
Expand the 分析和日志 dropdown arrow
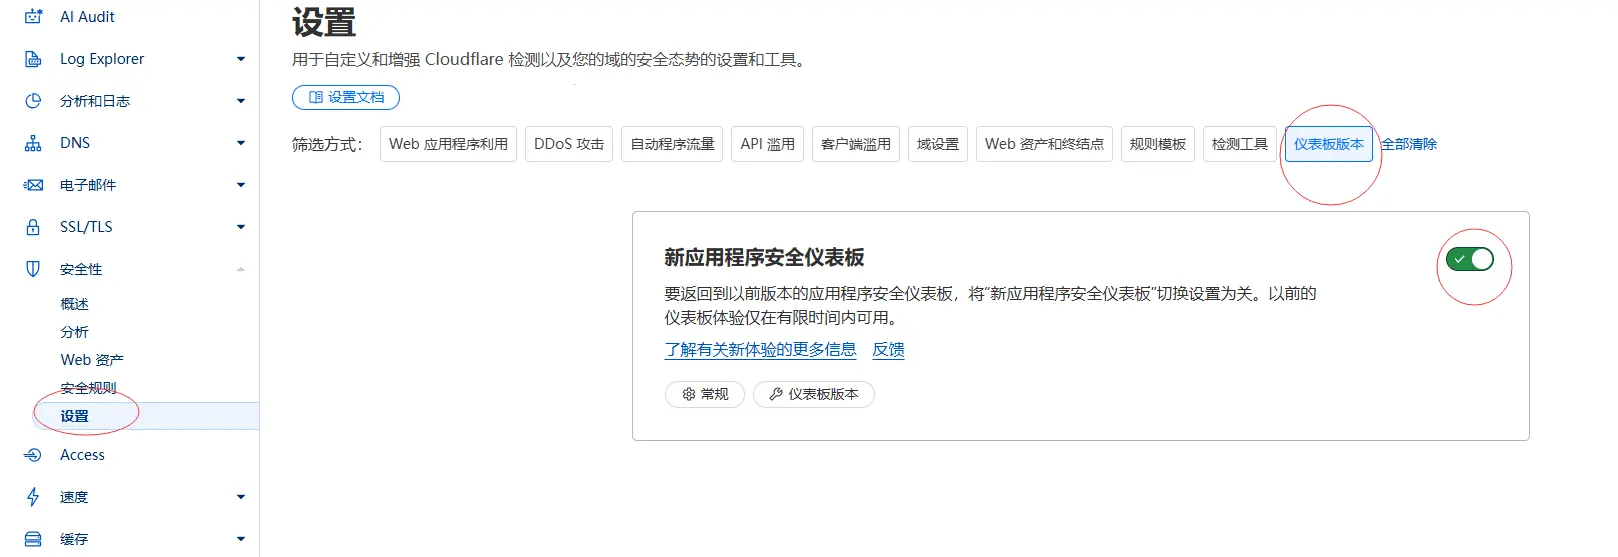(241, 101)
